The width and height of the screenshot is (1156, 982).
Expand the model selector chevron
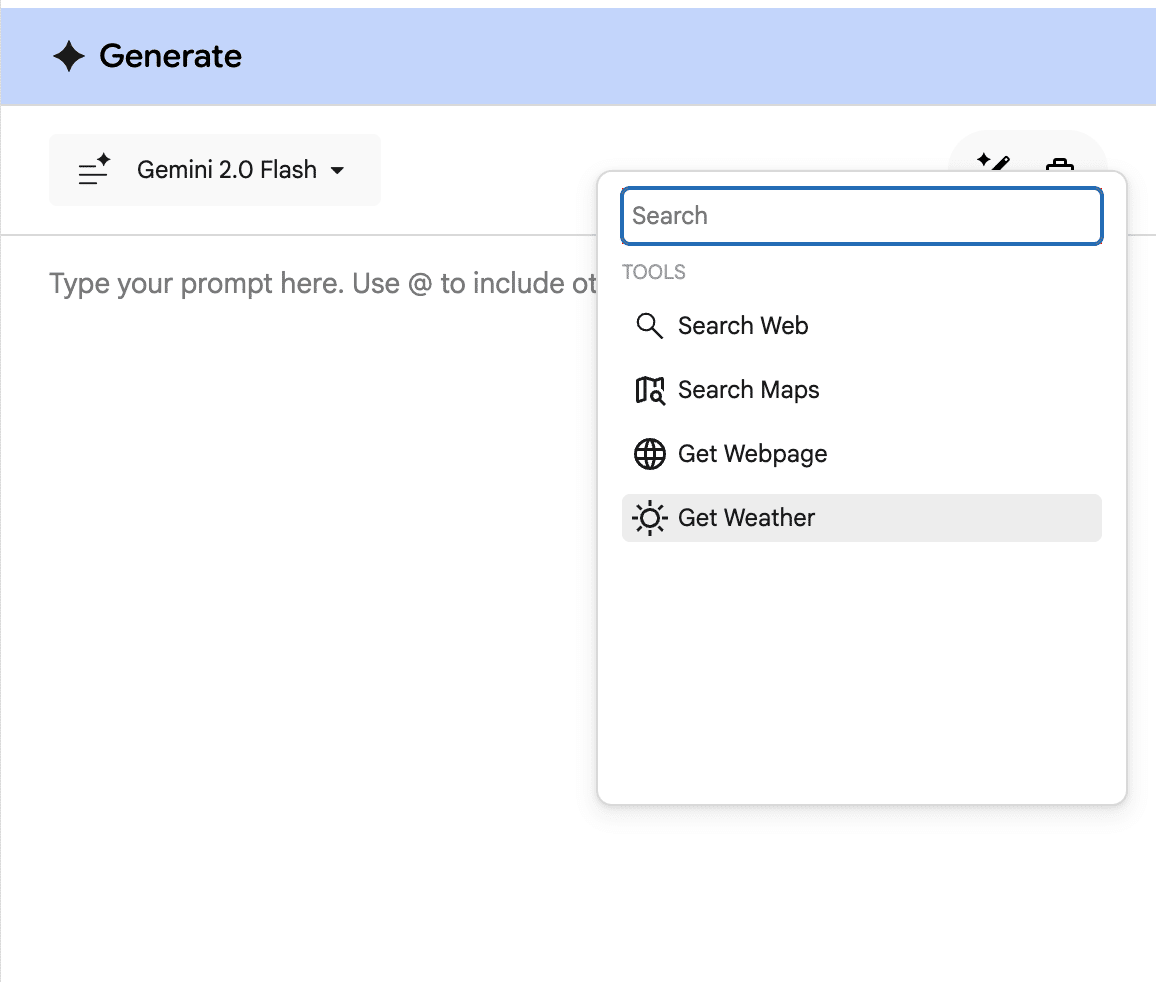pos(337,171)
